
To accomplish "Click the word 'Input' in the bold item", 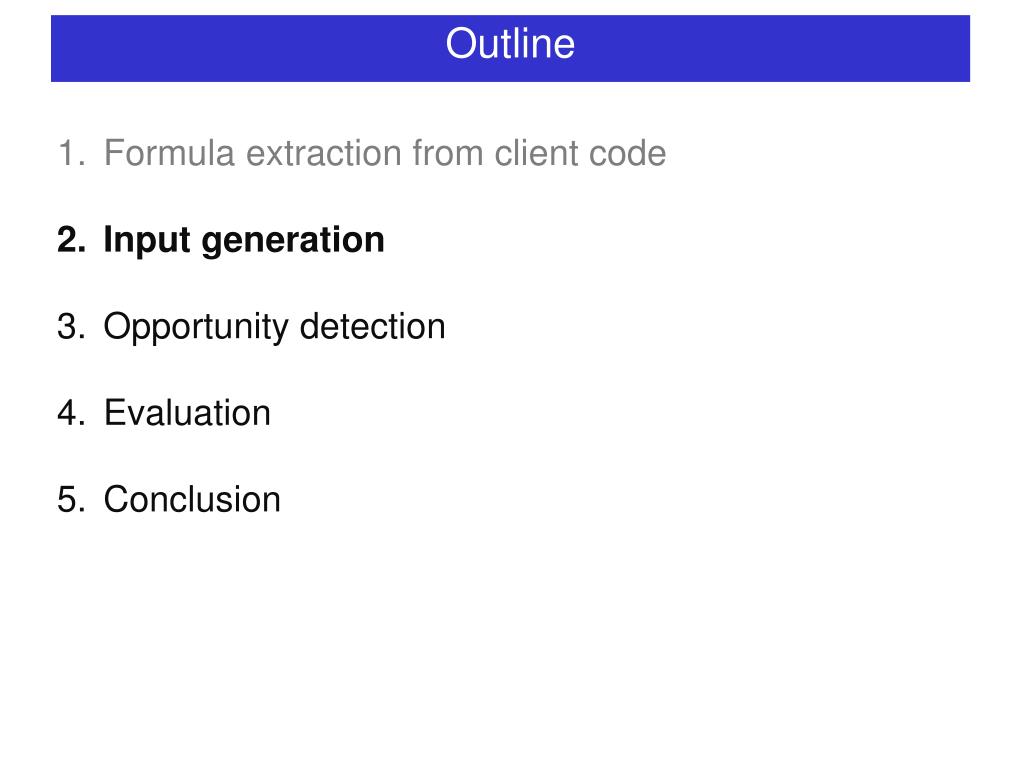I will 147,241.
